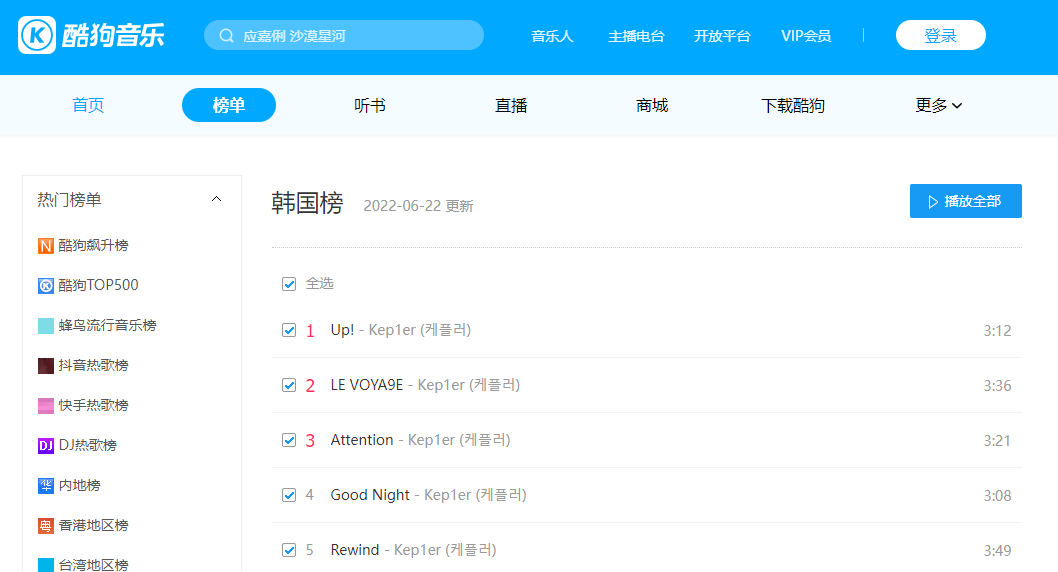This screenshot has height=572, width=1058.
Task: Play the song LE VOYA9E
Action: click(425, 385)
